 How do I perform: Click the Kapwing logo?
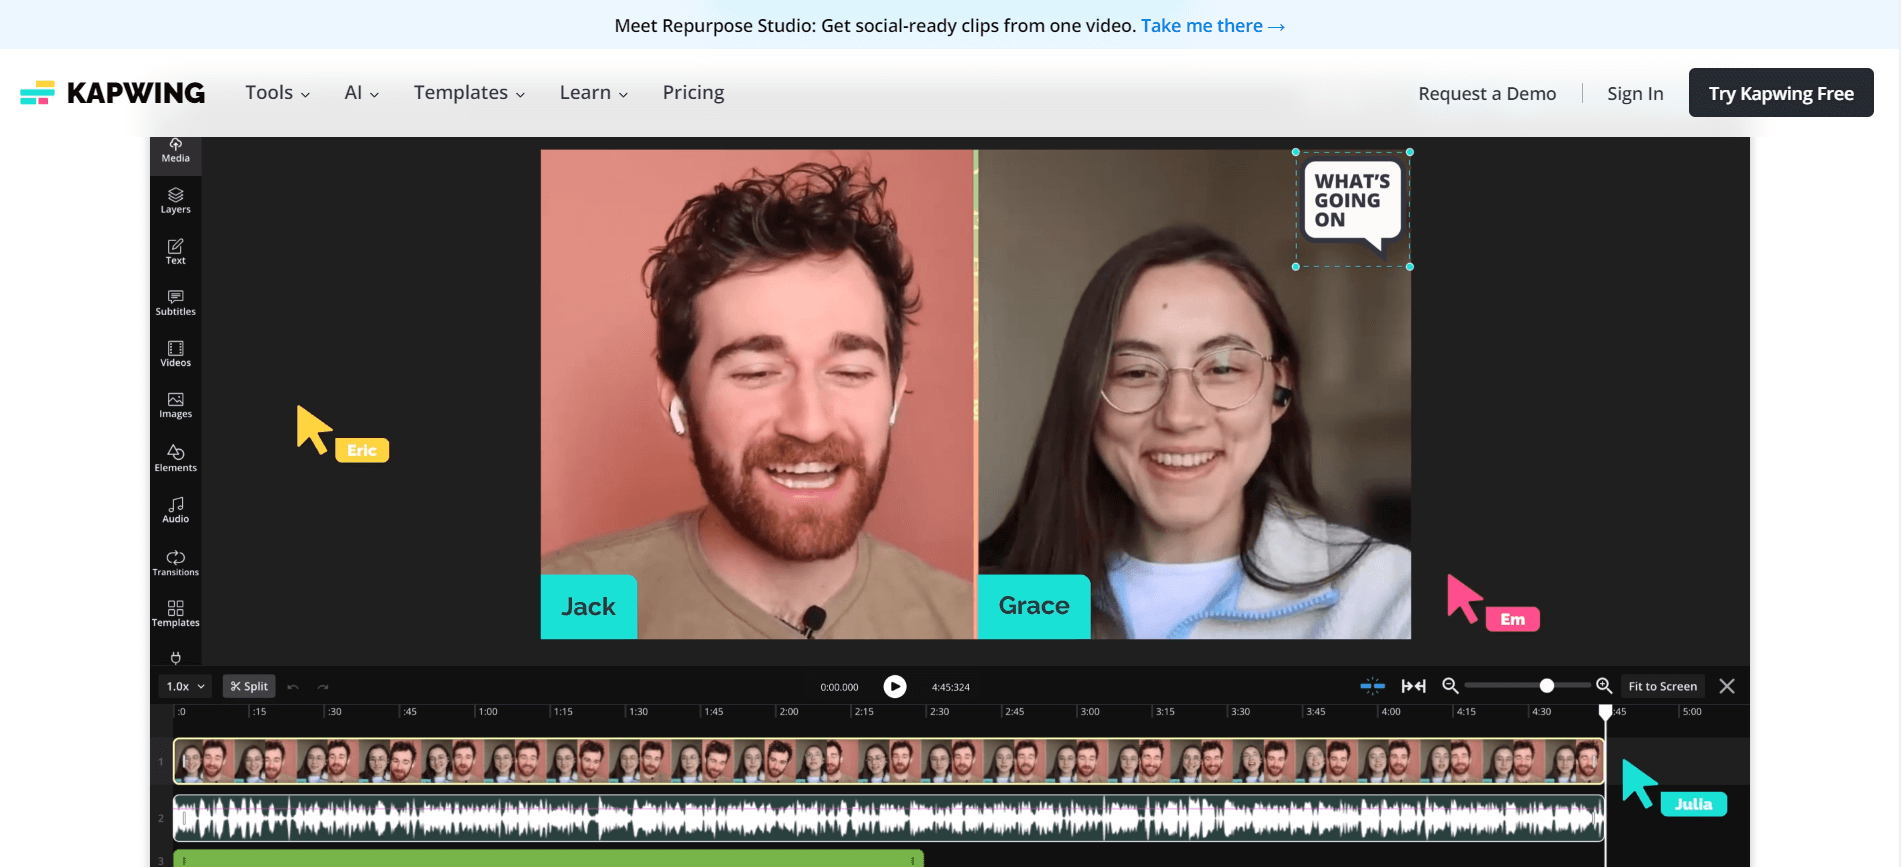click(112, 93)
